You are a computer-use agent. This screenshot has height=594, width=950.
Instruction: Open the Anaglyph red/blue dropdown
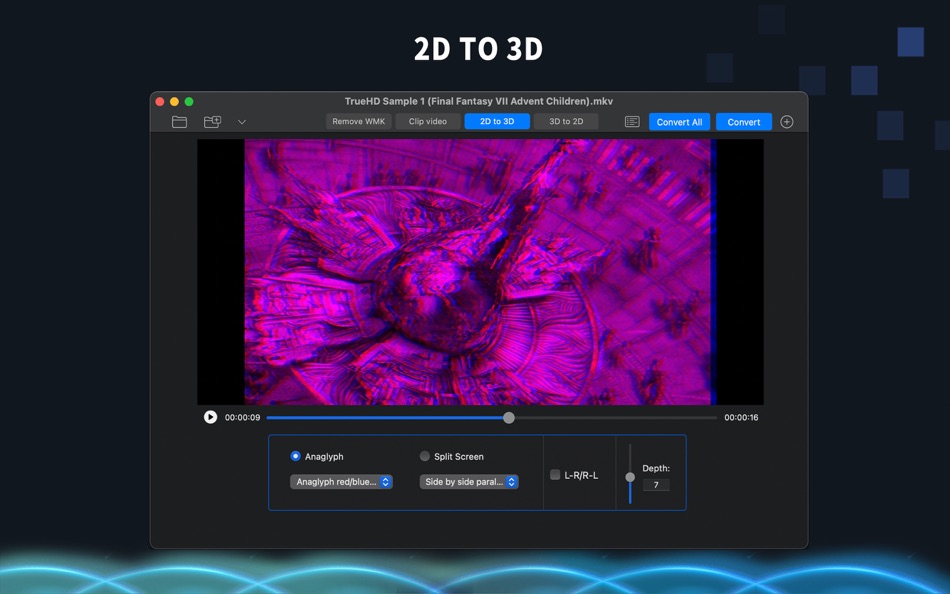[x=342, y=482]
